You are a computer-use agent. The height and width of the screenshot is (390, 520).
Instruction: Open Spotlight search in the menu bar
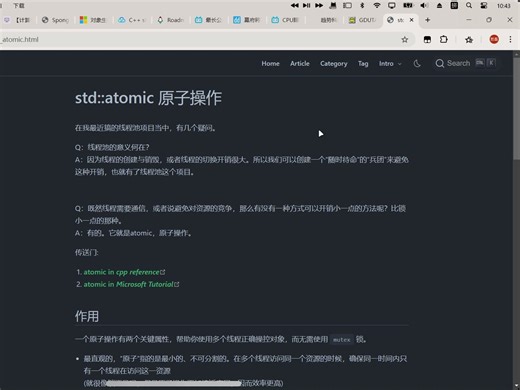coord(469,5)
